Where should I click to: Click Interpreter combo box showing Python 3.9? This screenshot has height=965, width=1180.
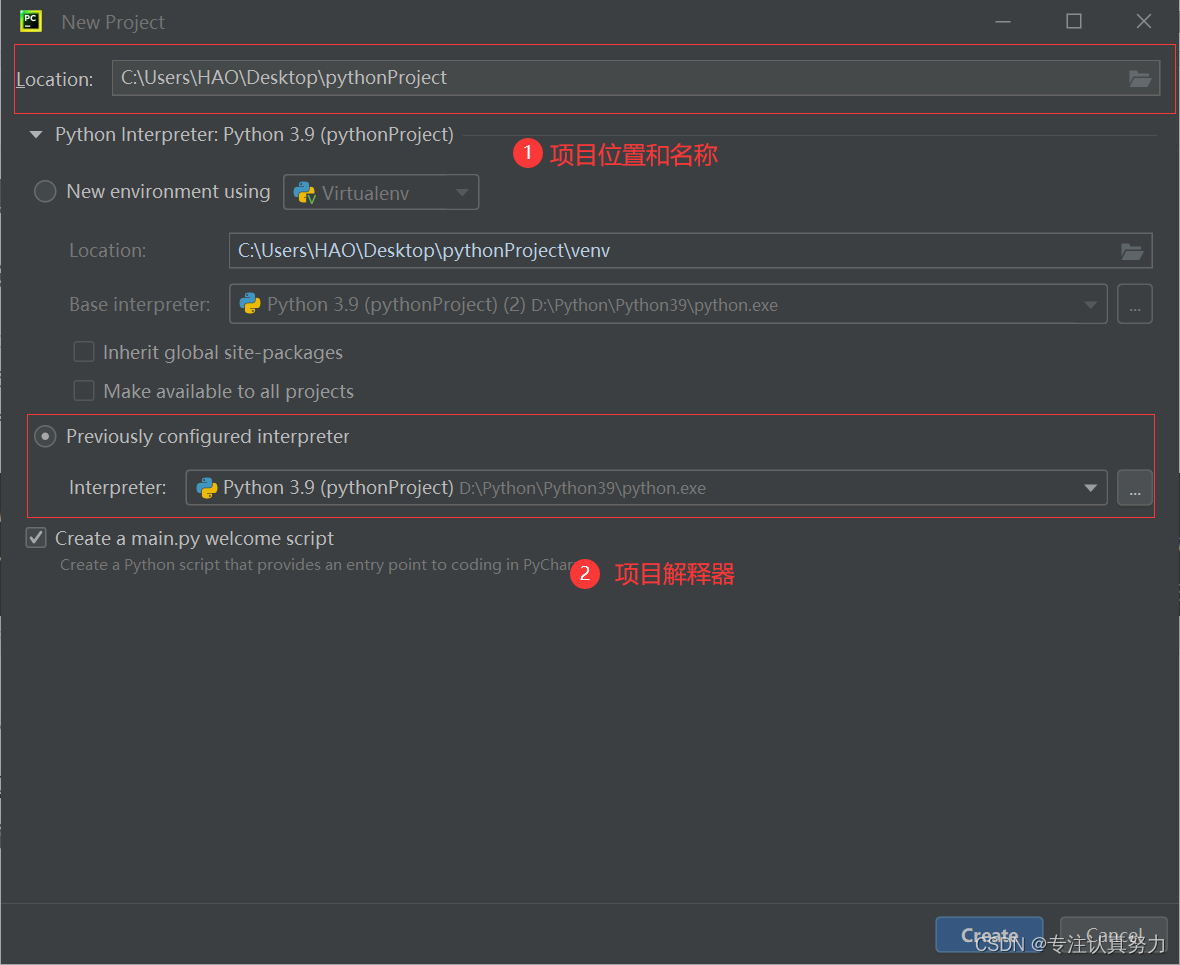(x=646, y=488)
